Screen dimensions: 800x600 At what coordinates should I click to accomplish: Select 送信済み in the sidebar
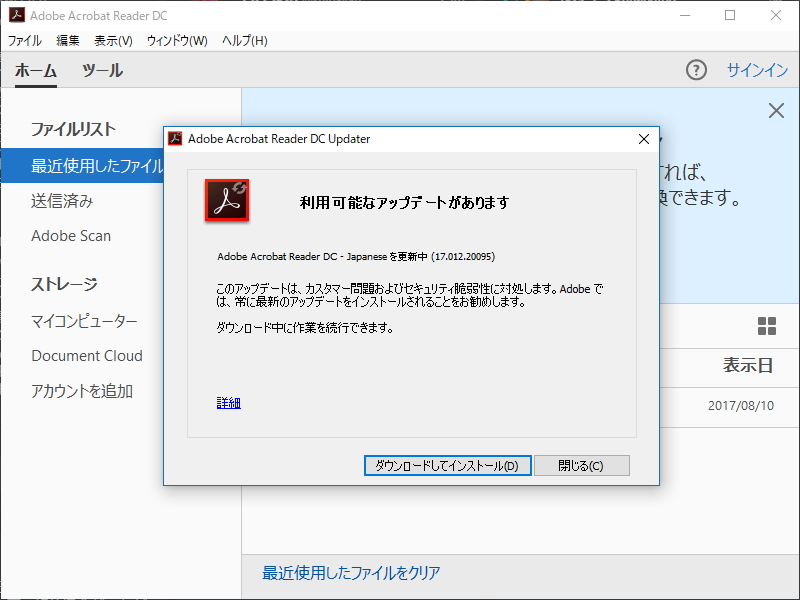coord(60,201)
